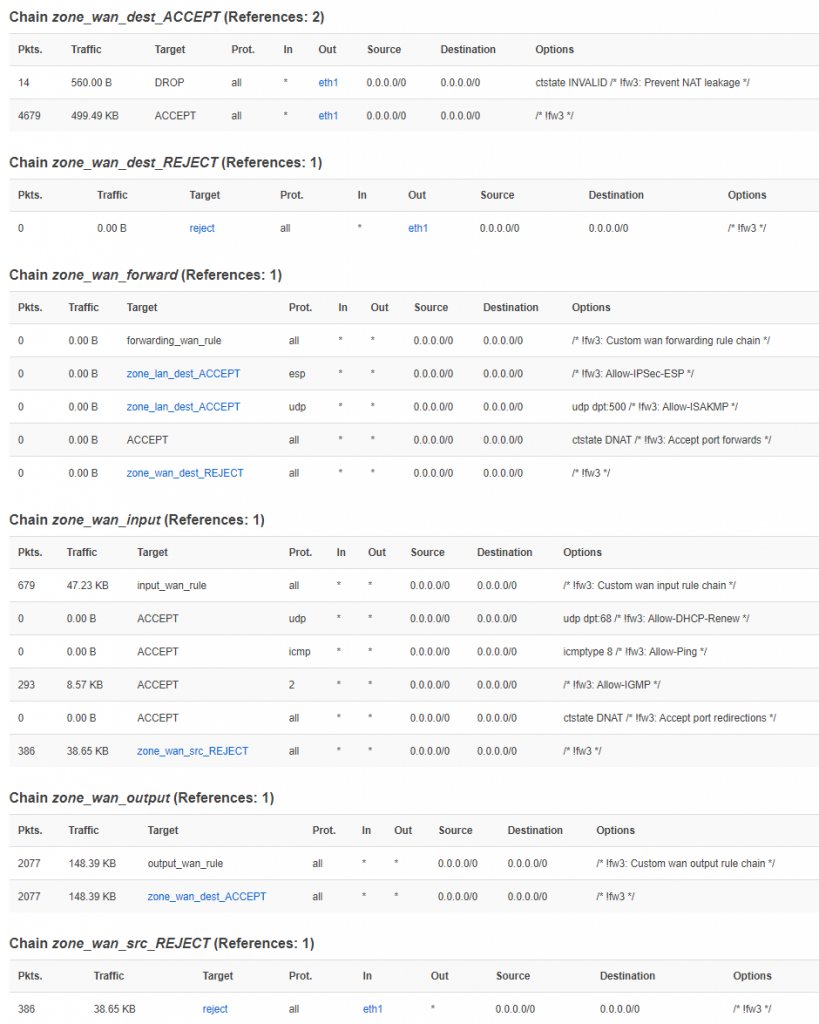Open zone_lan_dest_ACCEPT link in esp row

pos(183,374)
